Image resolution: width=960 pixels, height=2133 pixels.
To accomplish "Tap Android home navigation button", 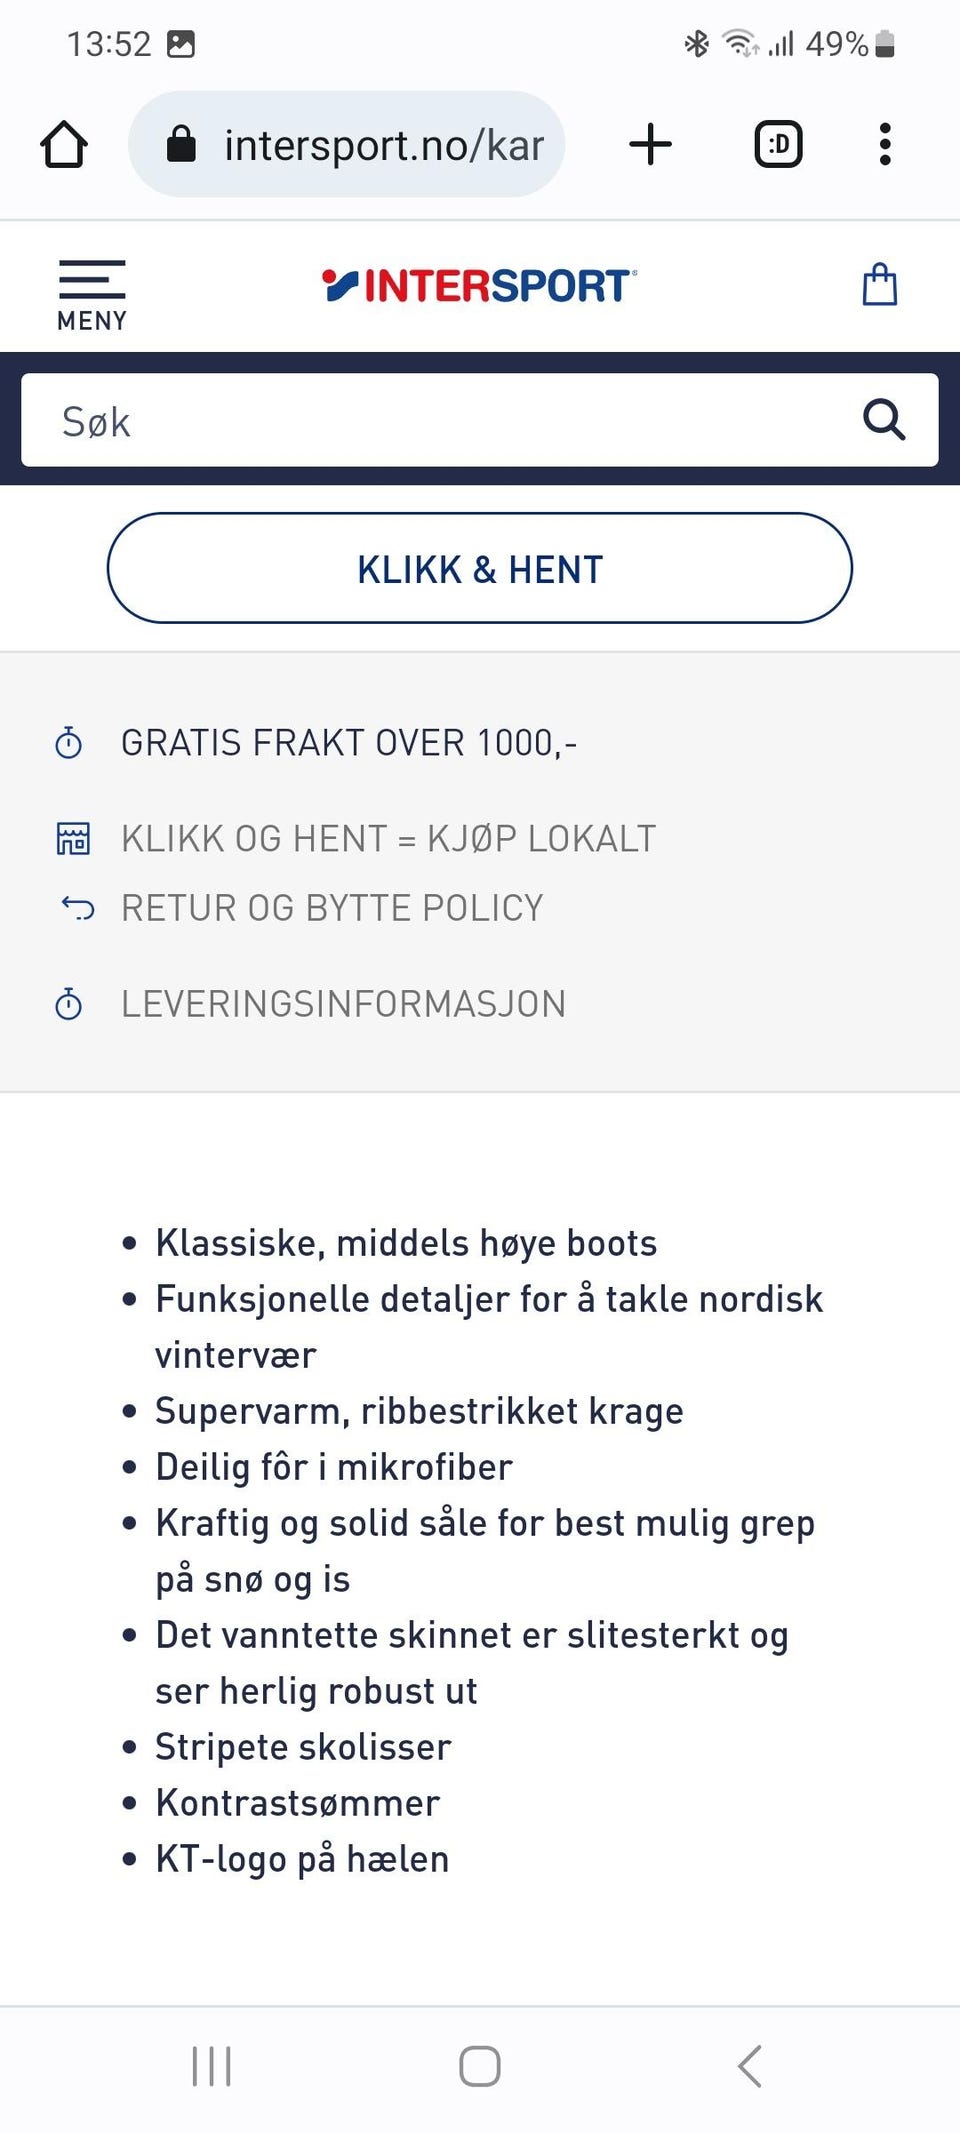I will [x=480, y=2066].
